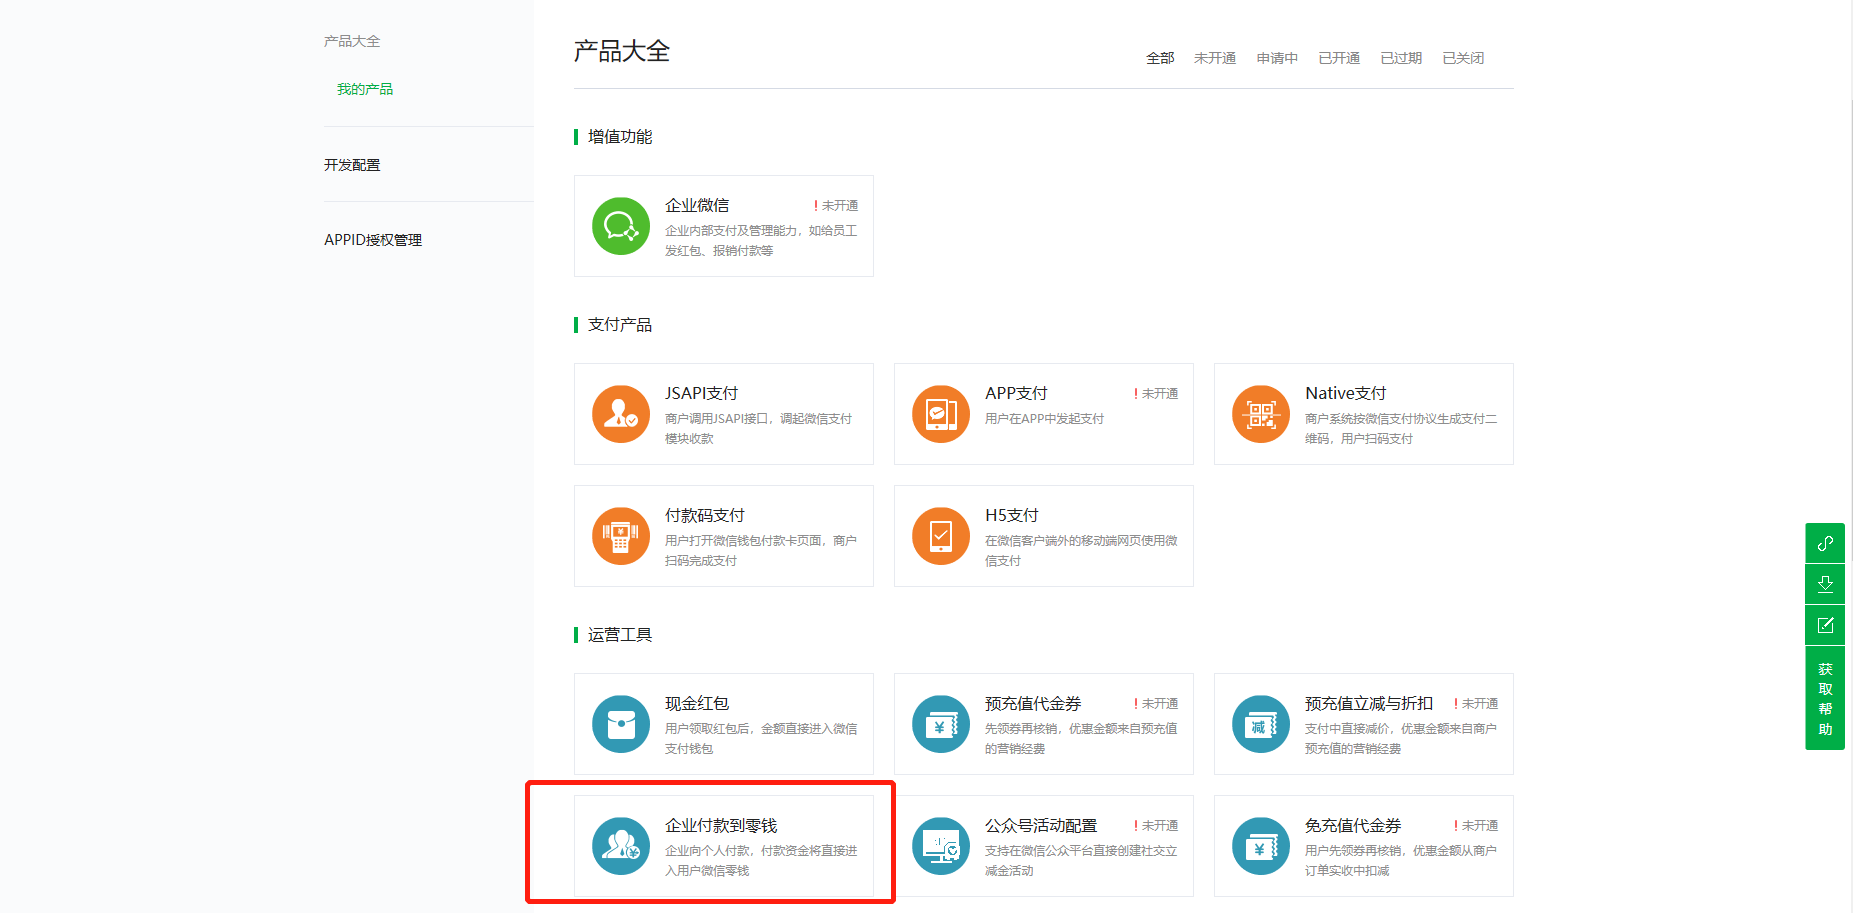Viewport: 1853px width, 913px height.
Task: Open the 公众号活动配置 monitor icon
Action: 941,846
